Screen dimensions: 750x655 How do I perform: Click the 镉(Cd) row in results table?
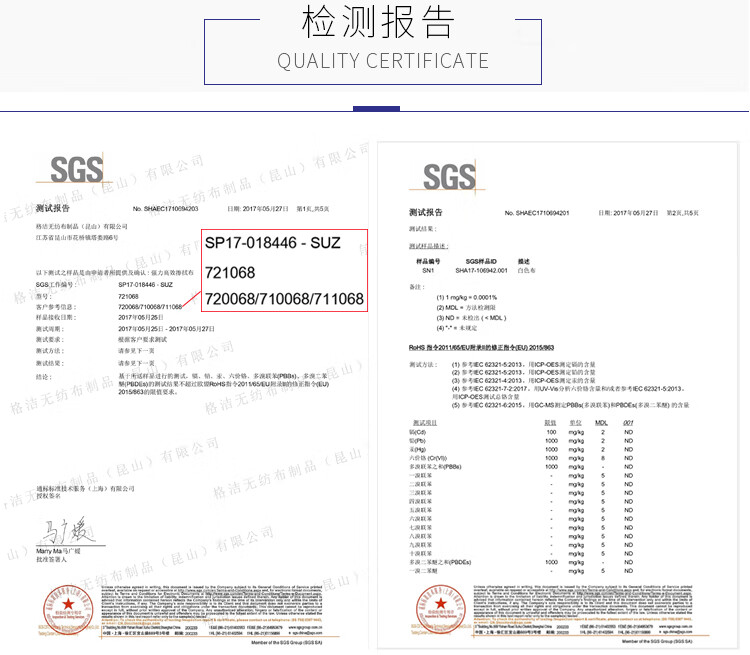click(x=522, y=432)
